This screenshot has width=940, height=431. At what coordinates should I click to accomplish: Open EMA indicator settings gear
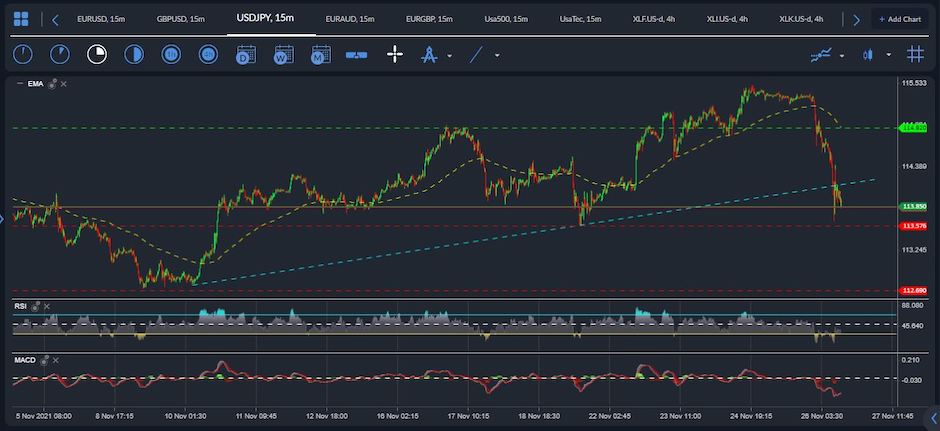coord(52,84)
